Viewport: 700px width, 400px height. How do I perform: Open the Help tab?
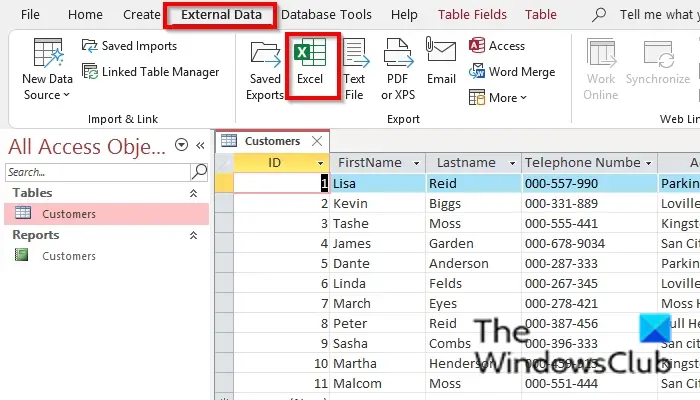pos(404,15)
